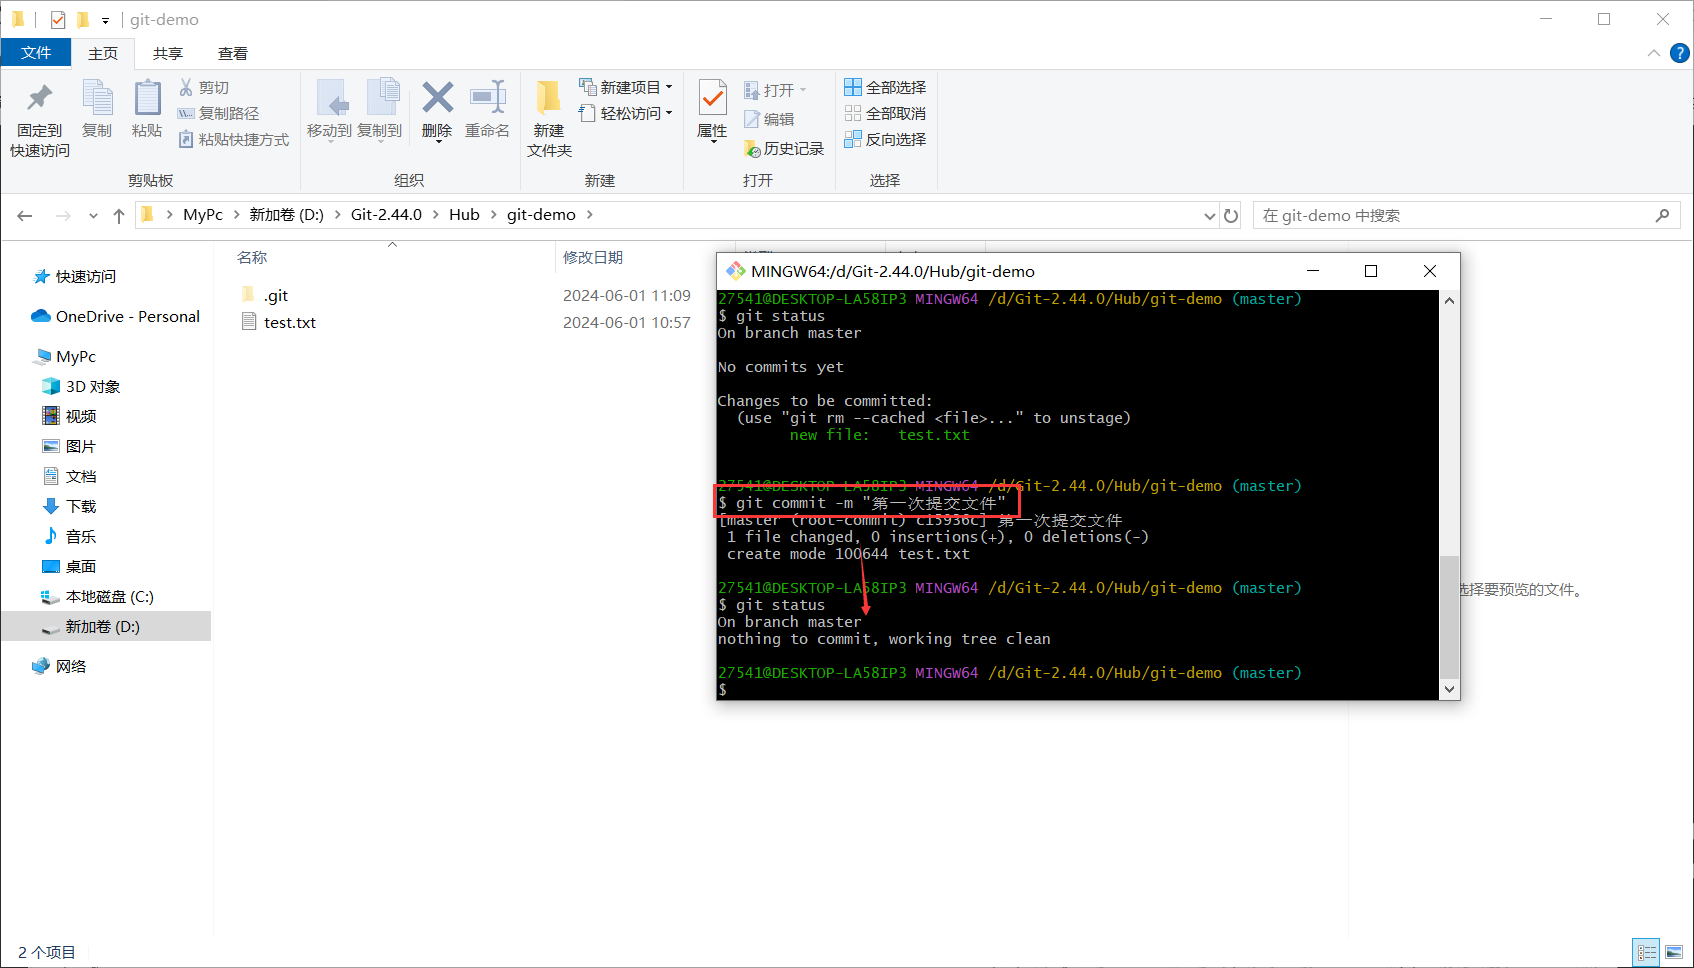
Task: Click the Move to (移动到) icon
Action: 331,98
